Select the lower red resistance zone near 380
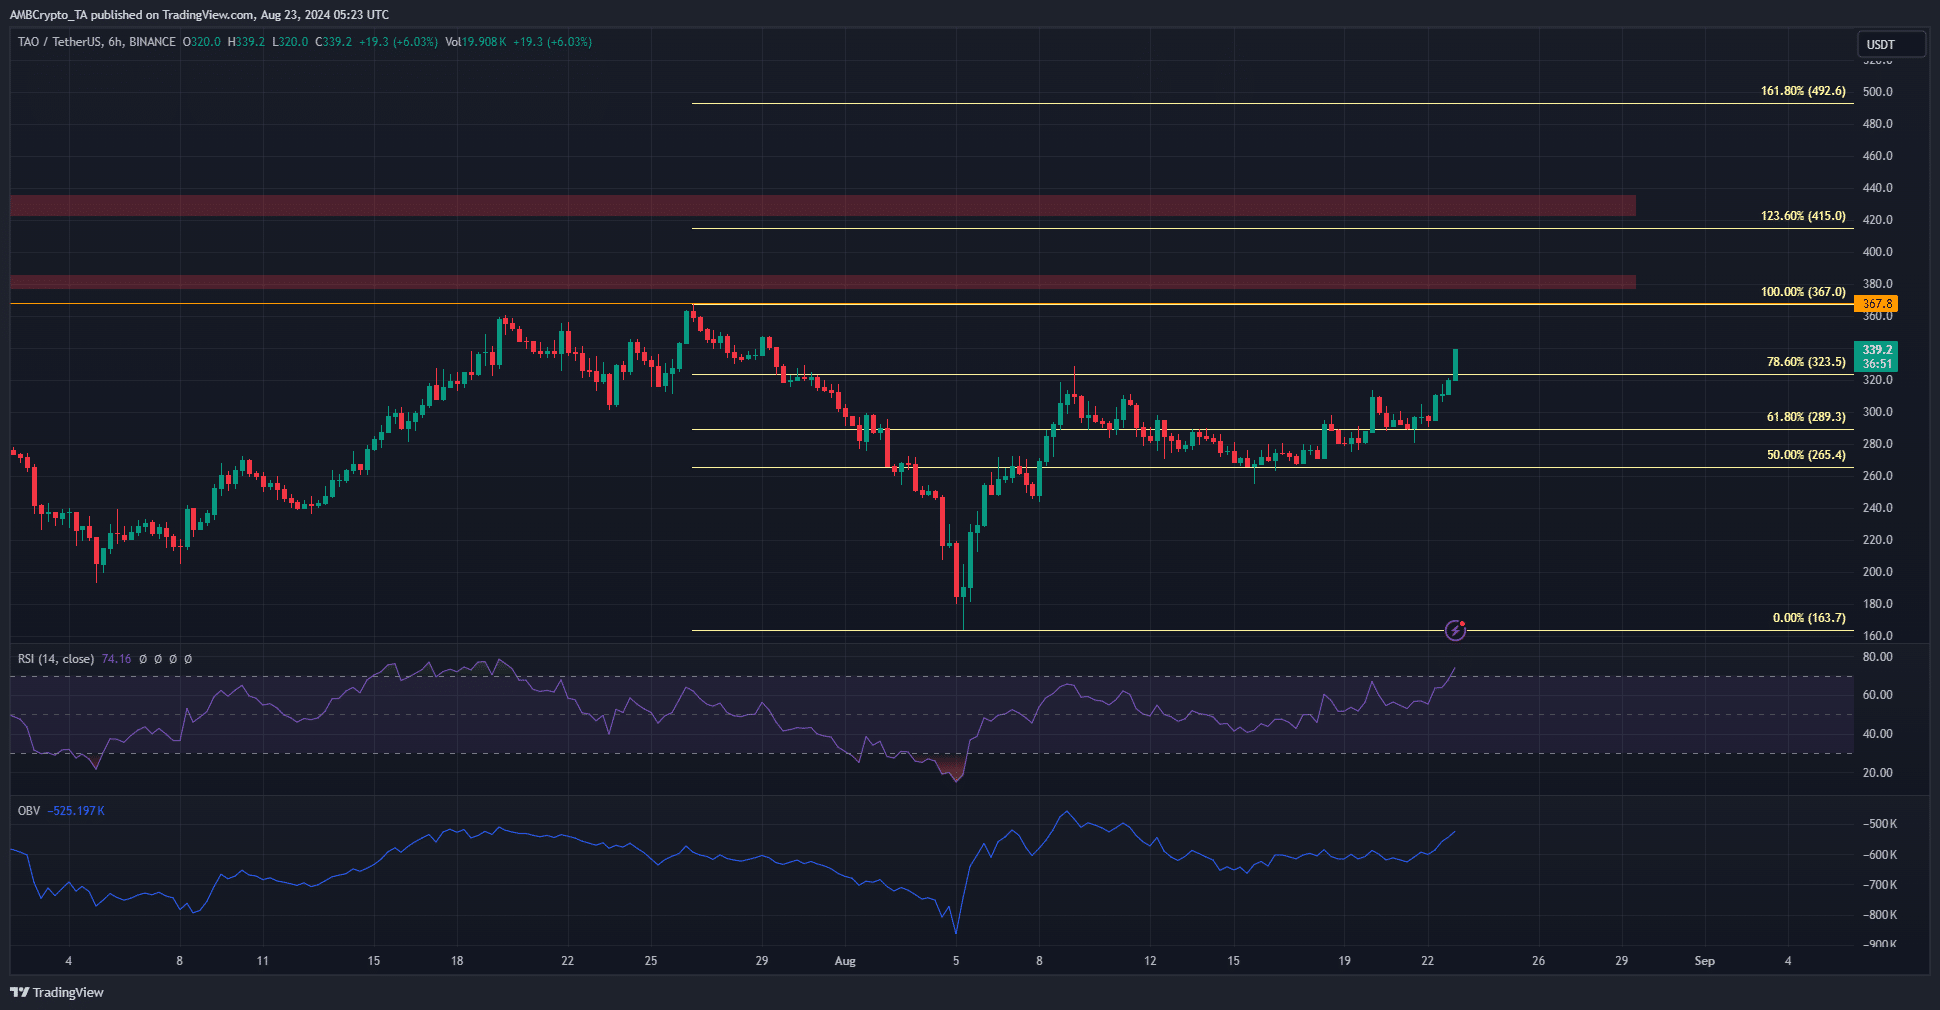 coord(823,282)
